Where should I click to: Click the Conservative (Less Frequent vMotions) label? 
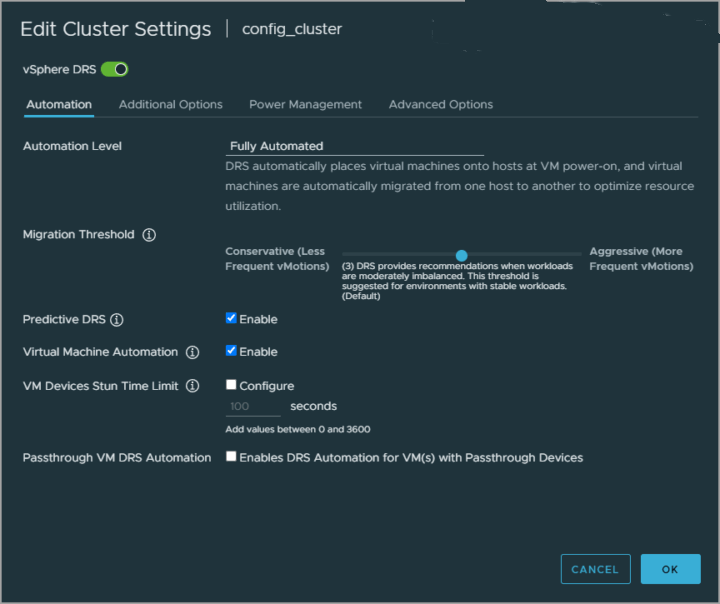[277, 259]
